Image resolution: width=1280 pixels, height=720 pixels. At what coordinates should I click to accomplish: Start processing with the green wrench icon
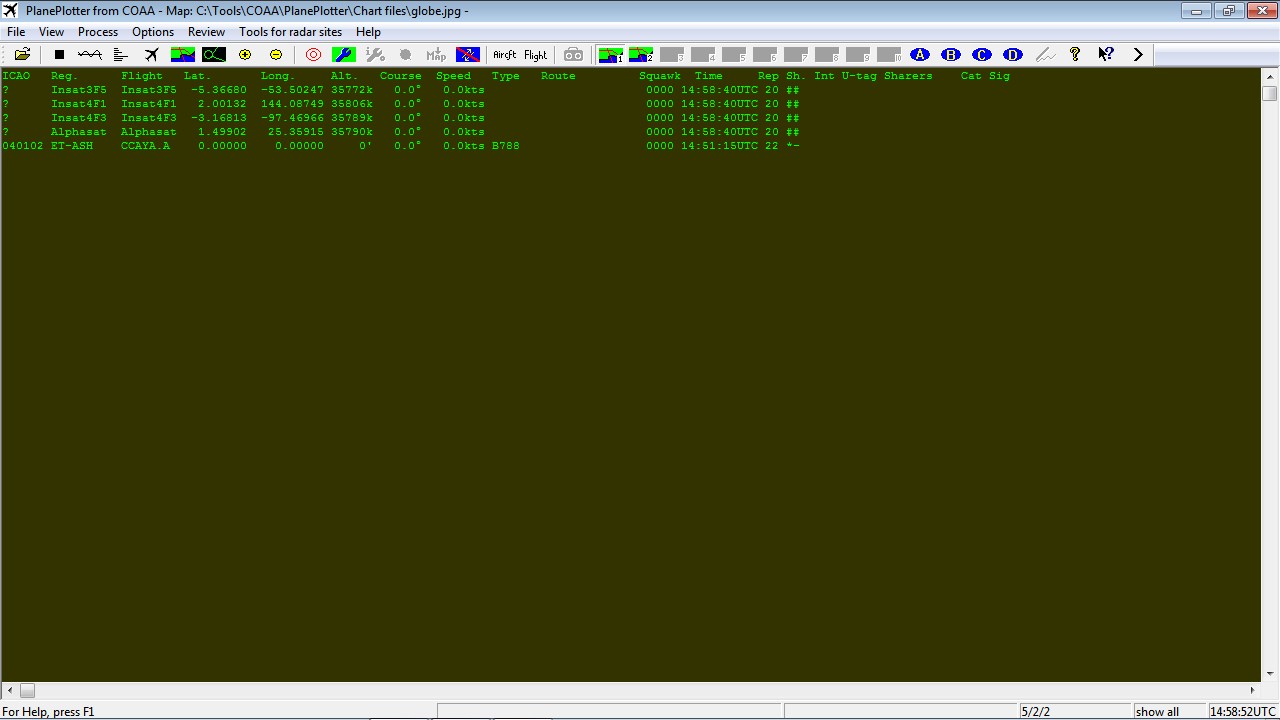click(x=343, y=55)
